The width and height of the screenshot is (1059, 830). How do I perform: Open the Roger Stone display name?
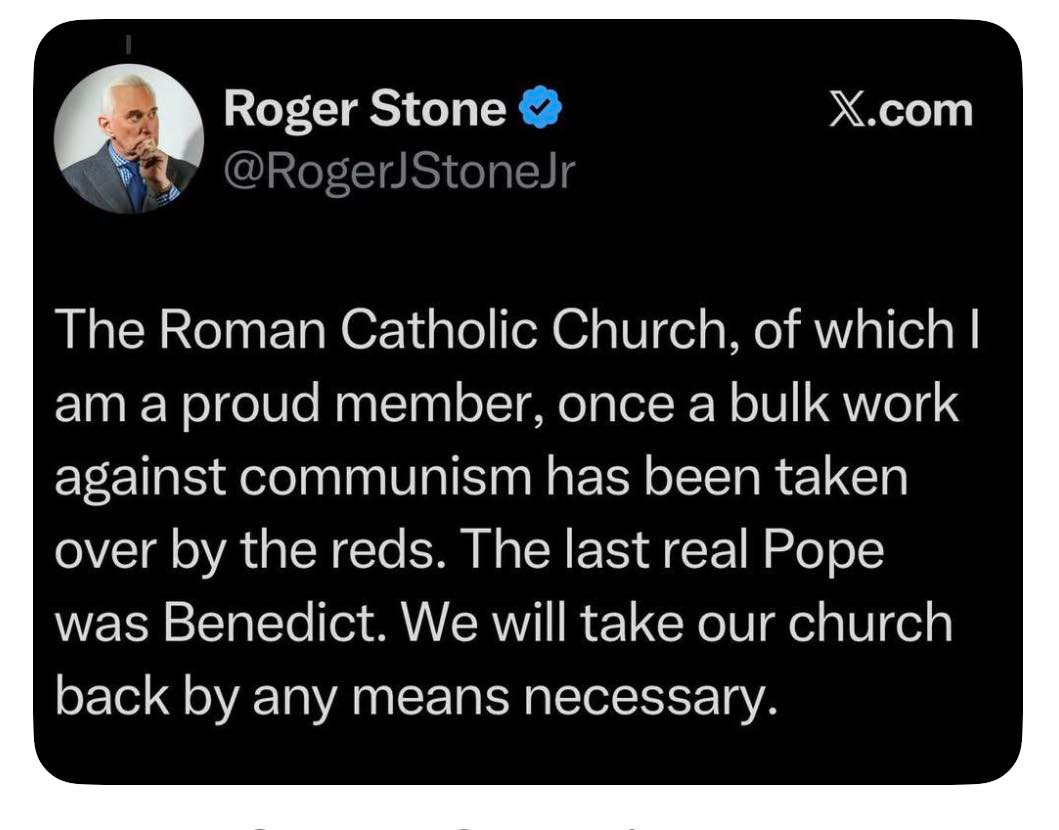tap(364, 108)
